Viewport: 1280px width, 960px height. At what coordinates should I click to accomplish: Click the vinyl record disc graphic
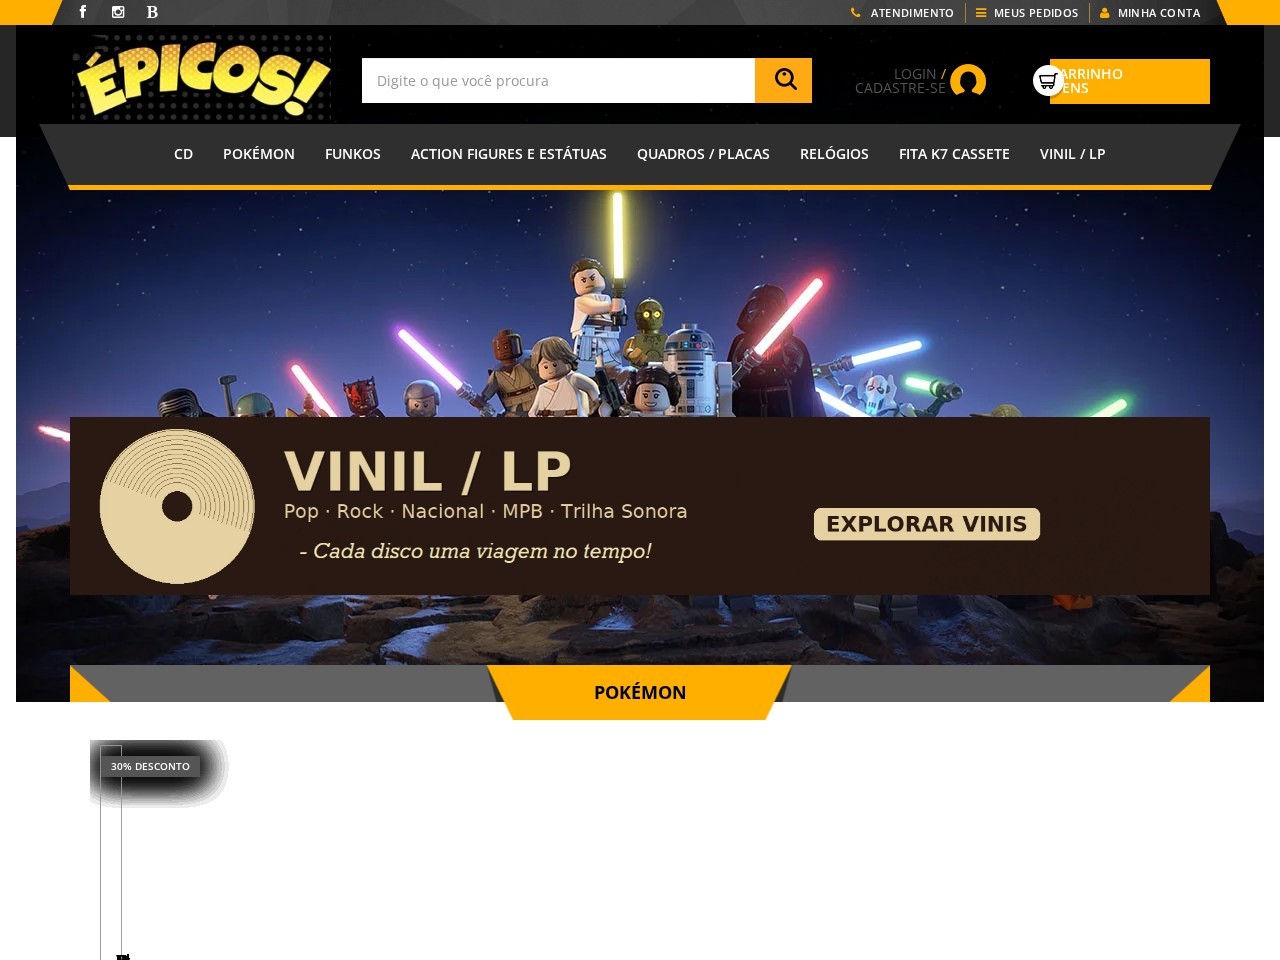coord(177,506)
